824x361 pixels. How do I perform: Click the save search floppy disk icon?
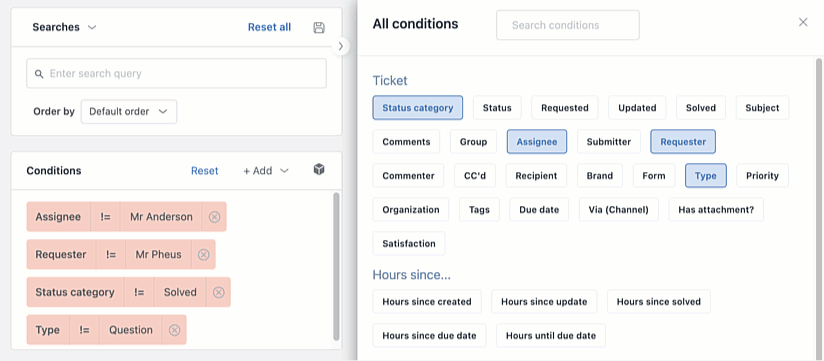[318, 27]
